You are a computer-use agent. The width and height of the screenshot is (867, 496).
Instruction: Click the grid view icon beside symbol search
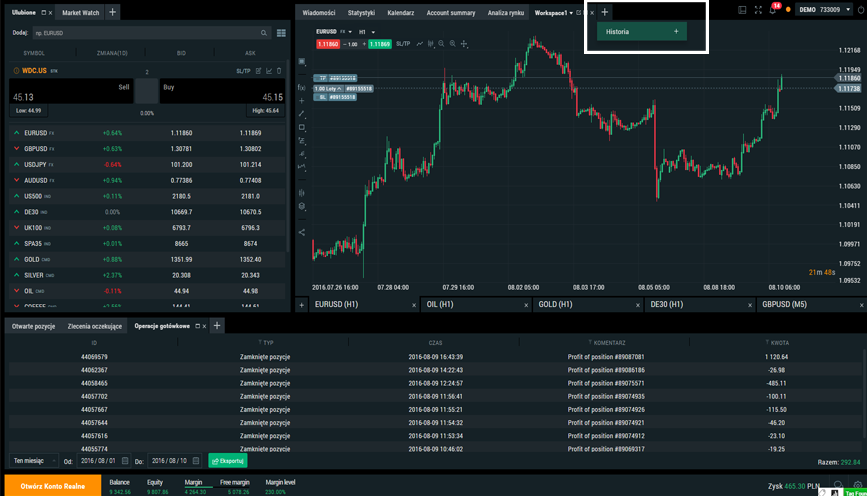(281, 33)
